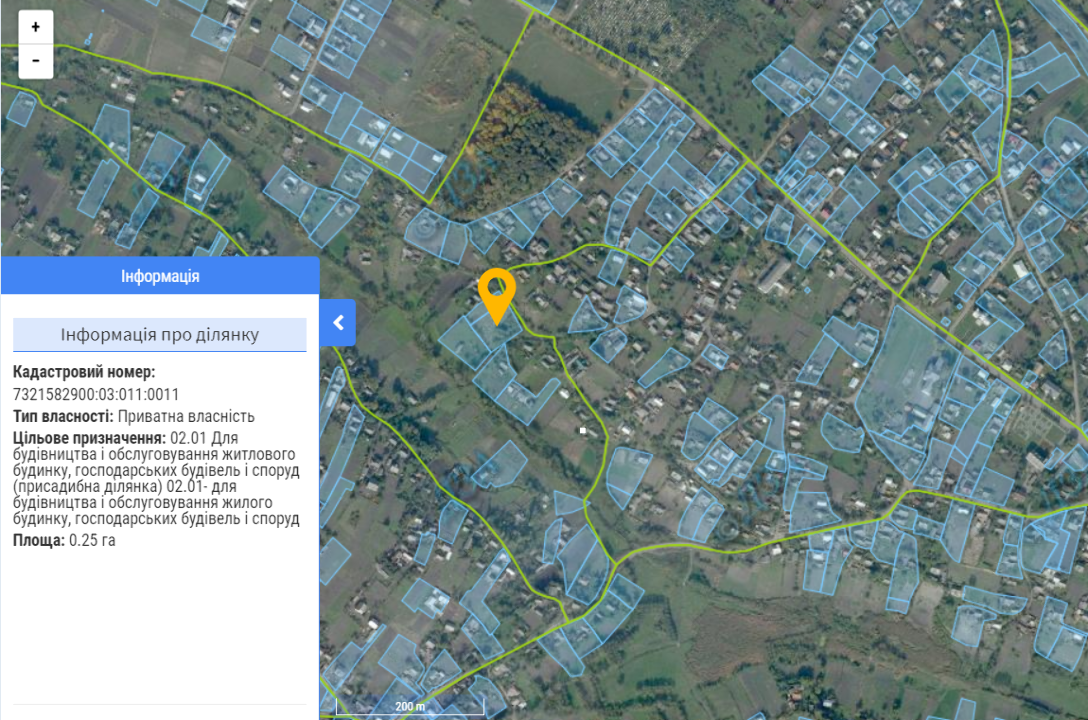Zoom out the map with minus button
Screen dimensions: 1088x720
[x=36, y=61]
